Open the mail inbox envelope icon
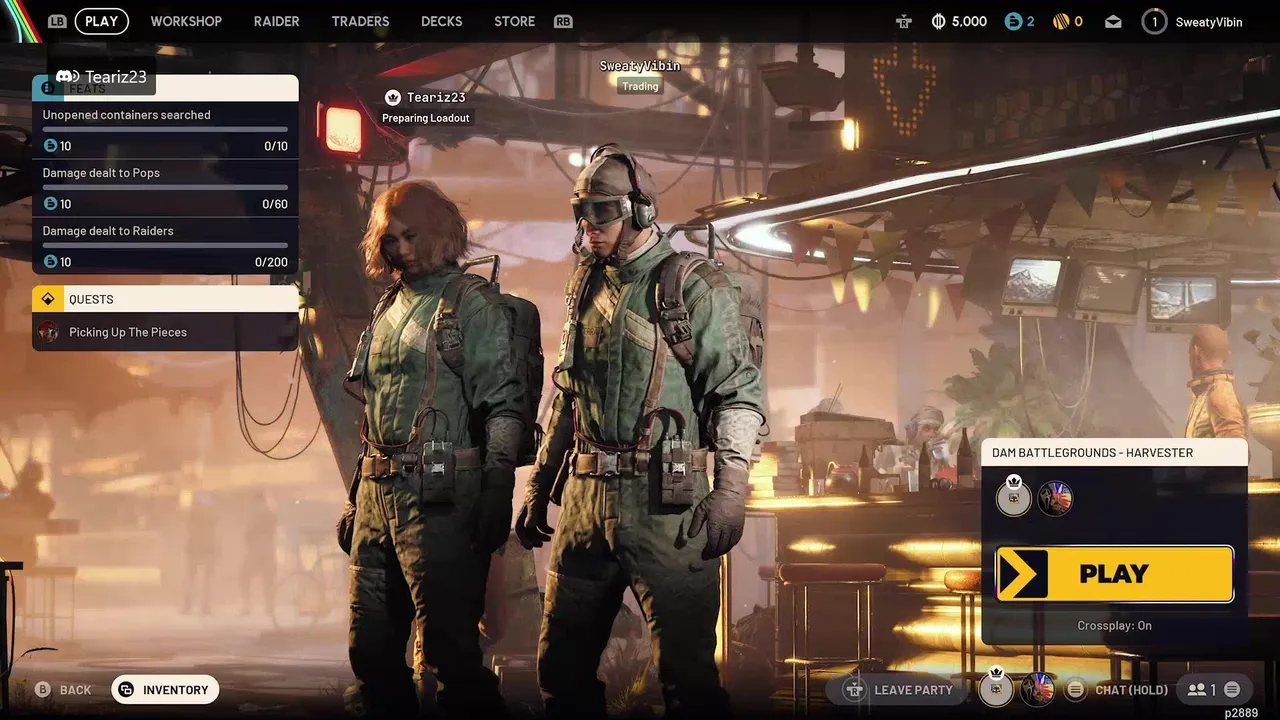 coord(1113,21)
